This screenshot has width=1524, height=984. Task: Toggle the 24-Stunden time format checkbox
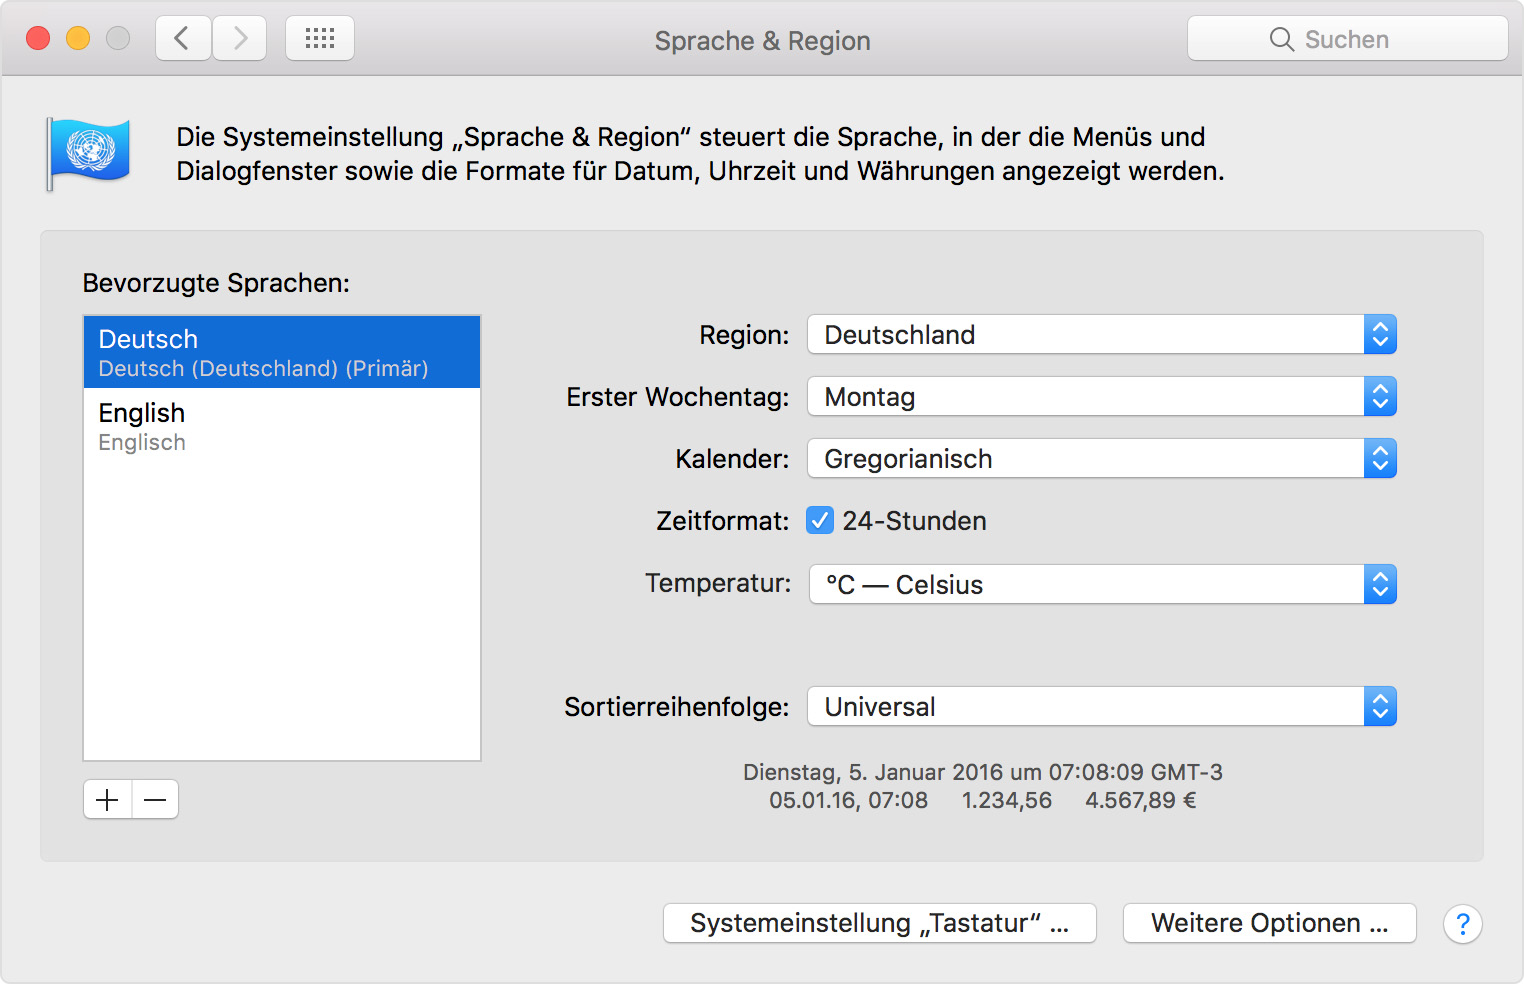[x=820, y=520]
